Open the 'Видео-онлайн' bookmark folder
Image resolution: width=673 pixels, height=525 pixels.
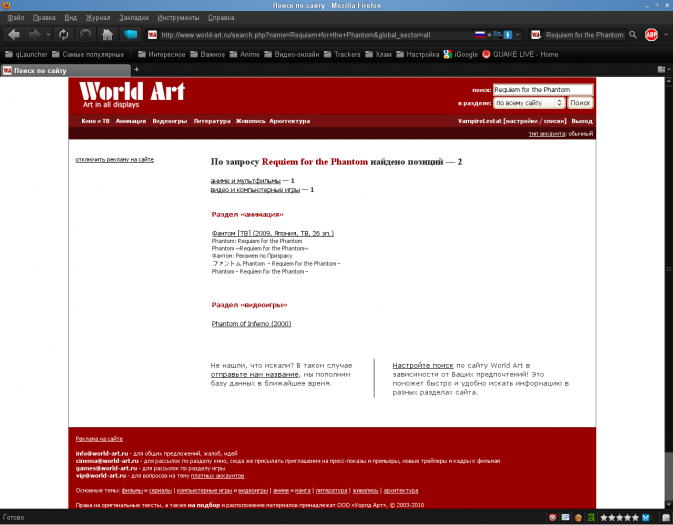pos(291,55)
